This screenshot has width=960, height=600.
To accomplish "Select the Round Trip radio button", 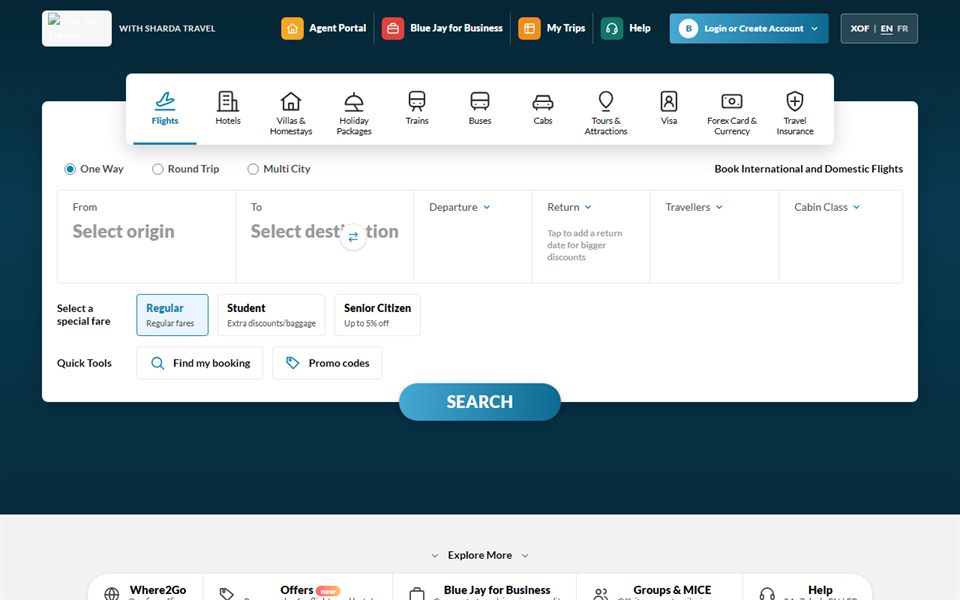I will [157, 169].
